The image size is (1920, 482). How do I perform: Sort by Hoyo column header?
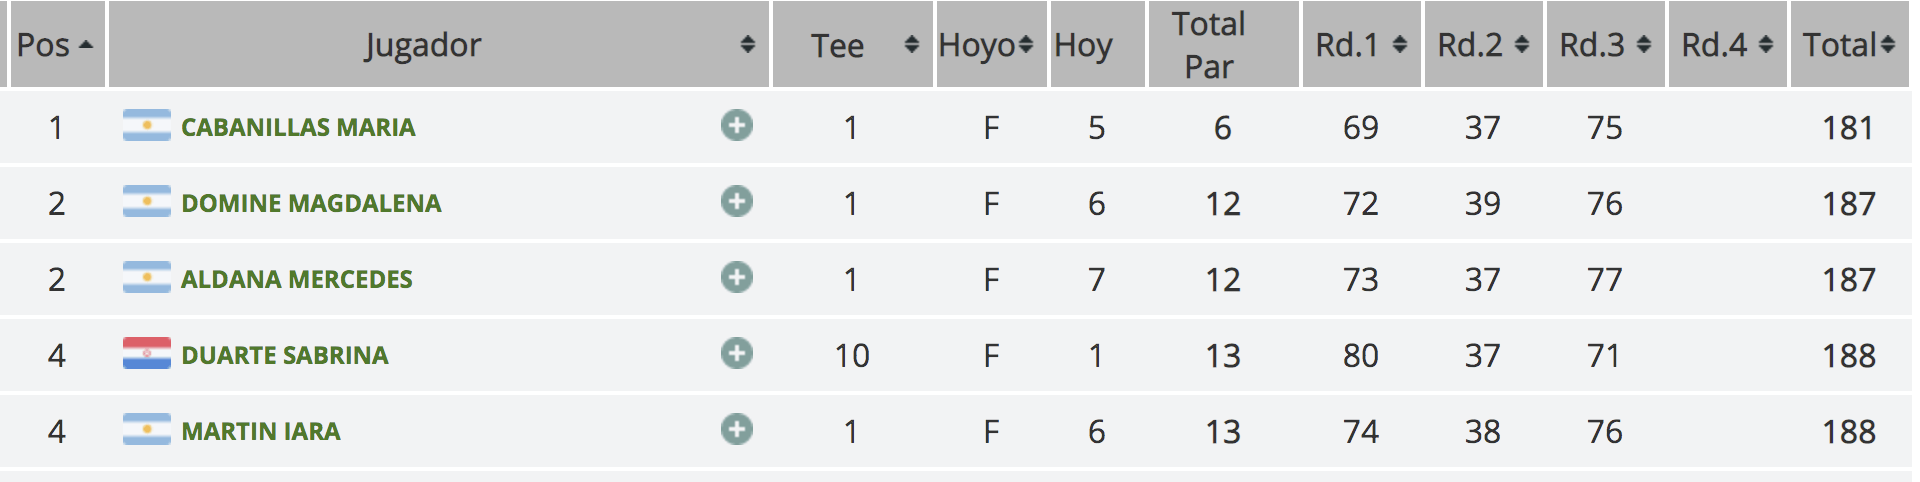991,44
